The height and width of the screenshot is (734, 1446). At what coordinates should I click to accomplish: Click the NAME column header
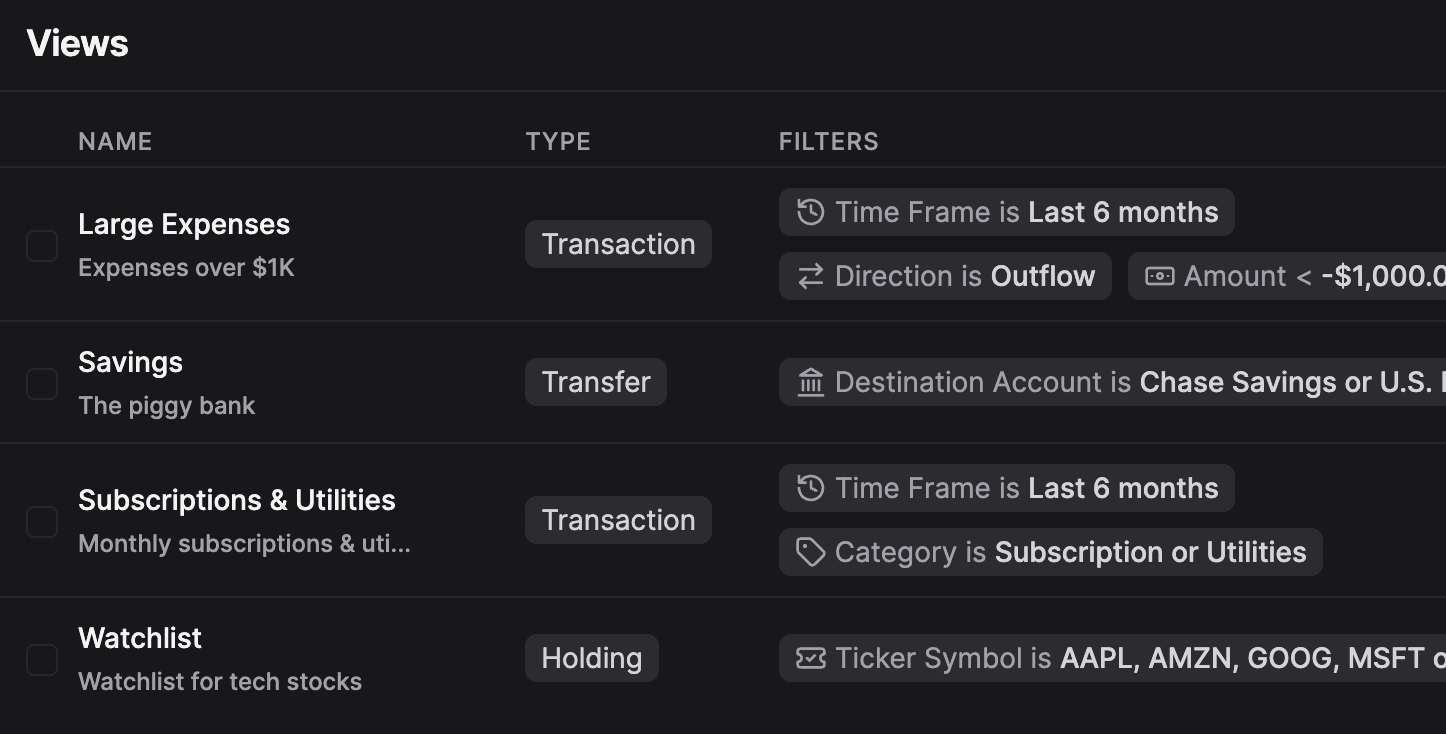(115, 141)
